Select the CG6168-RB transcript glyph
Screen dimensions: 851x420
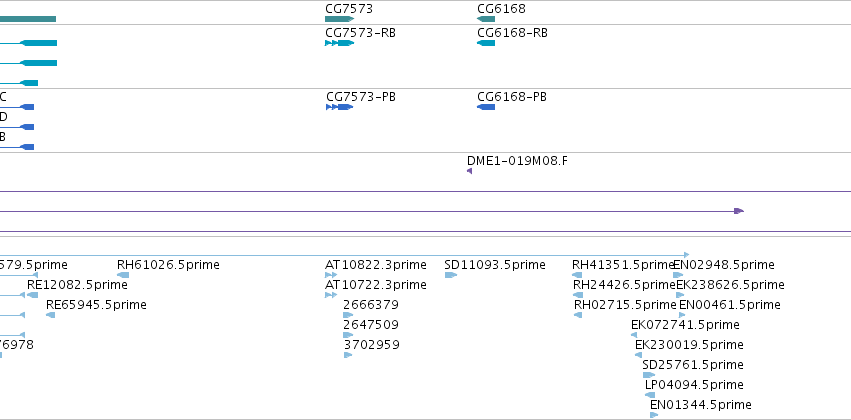point(486,43)
